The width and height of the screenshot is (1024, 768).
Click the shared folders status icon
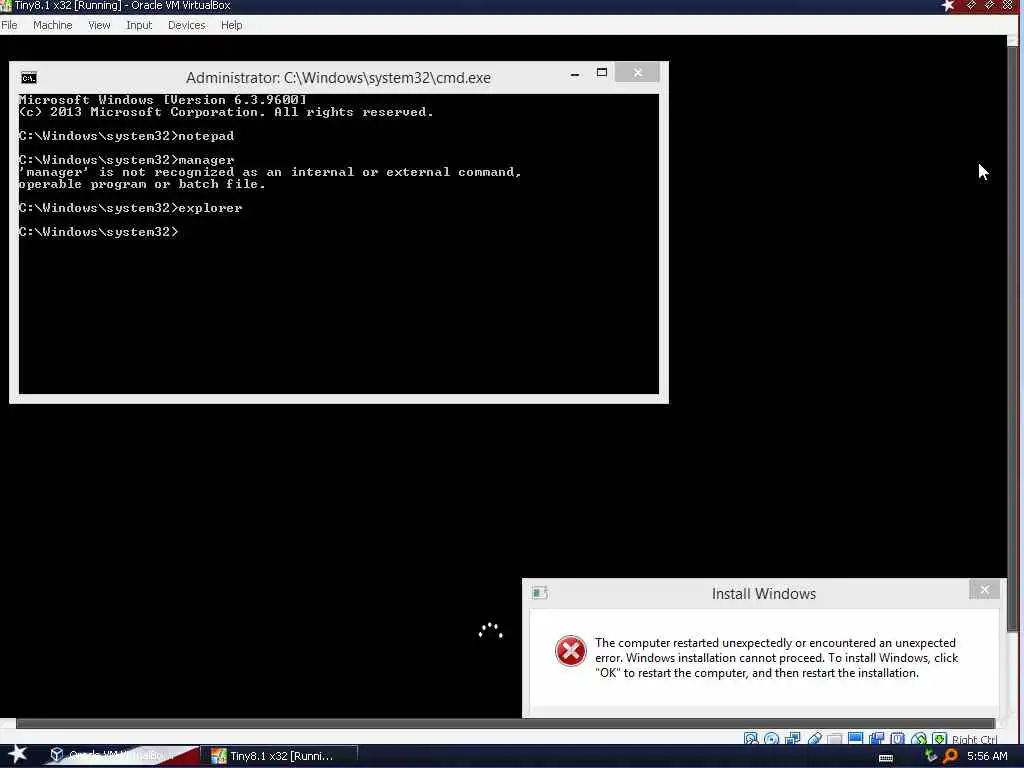pos(835,739)
